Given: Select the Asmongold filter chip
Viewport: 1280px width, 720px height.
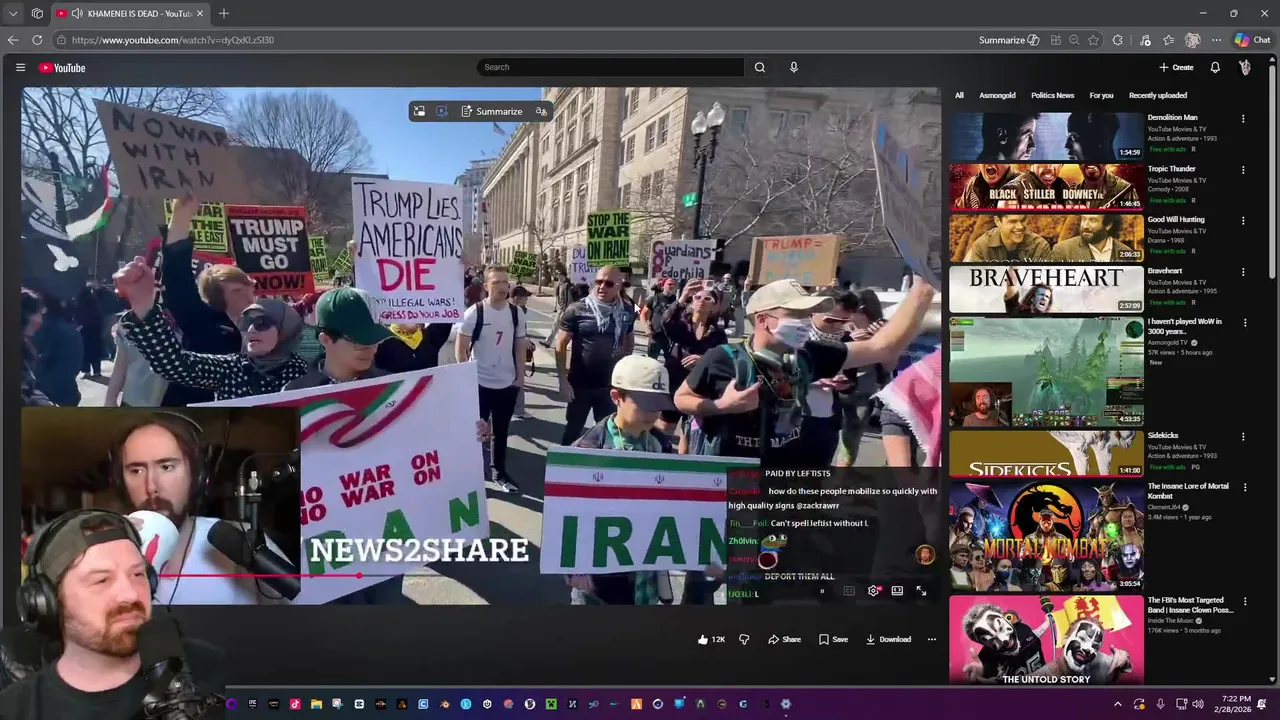Looking at the screenshot, I should click(997, 95).
